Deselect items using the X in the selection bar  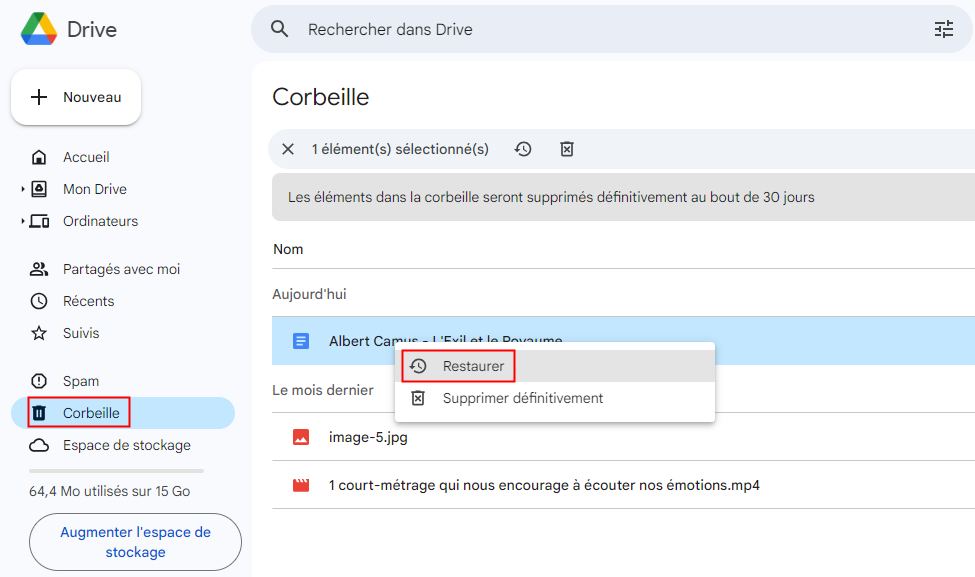(287, 148)
